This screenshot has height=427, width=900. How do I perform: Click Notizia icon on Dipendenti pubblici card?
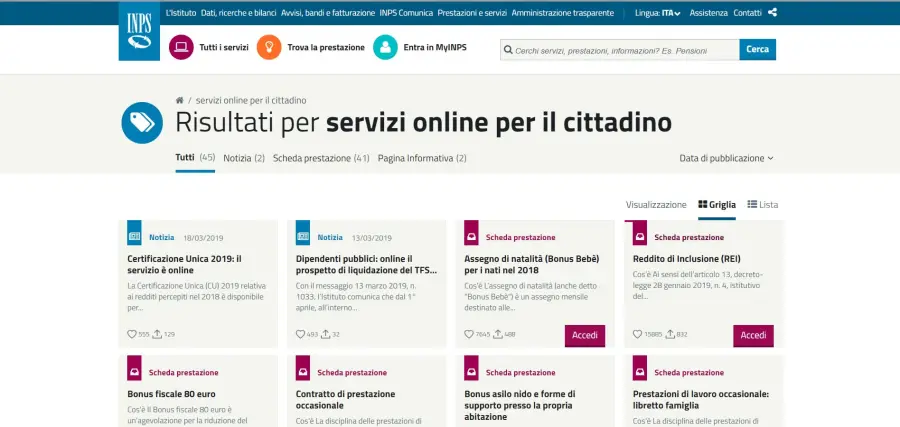tap(303, 233)
